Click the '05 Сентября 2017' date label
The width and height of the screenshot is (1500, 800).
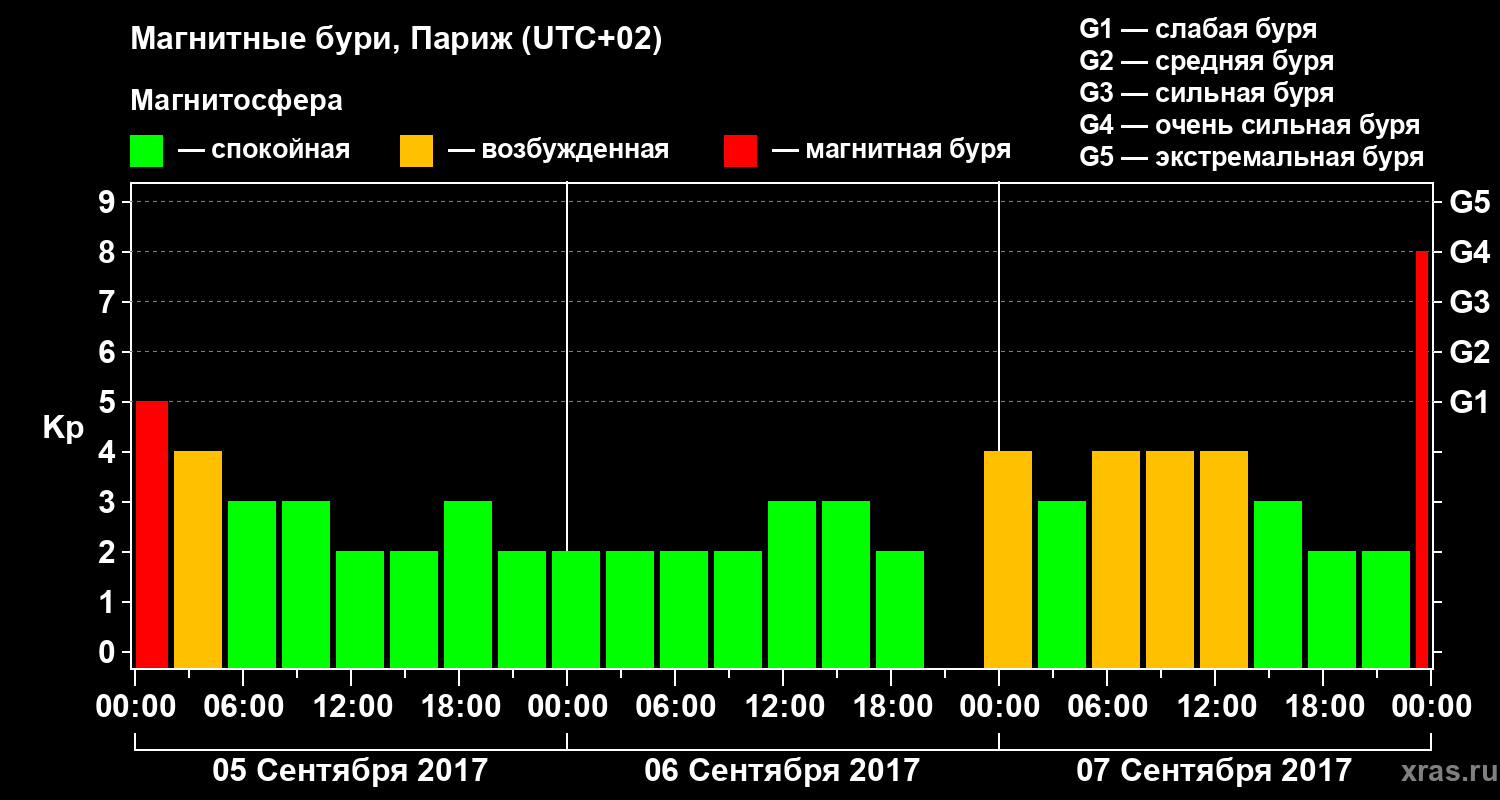click(x=350, y=771)
